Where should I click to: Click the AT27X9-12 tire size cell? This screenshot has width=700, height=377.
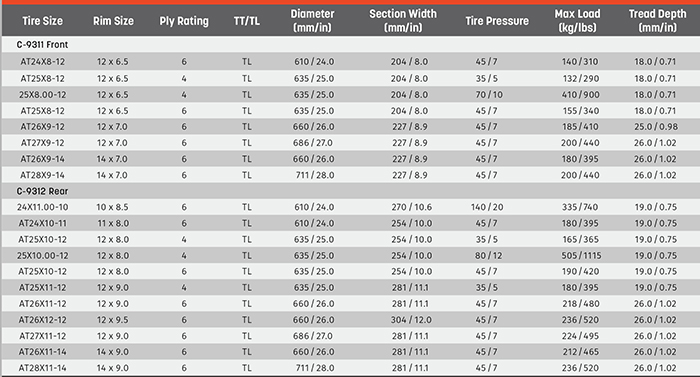(x=42, y=143)
